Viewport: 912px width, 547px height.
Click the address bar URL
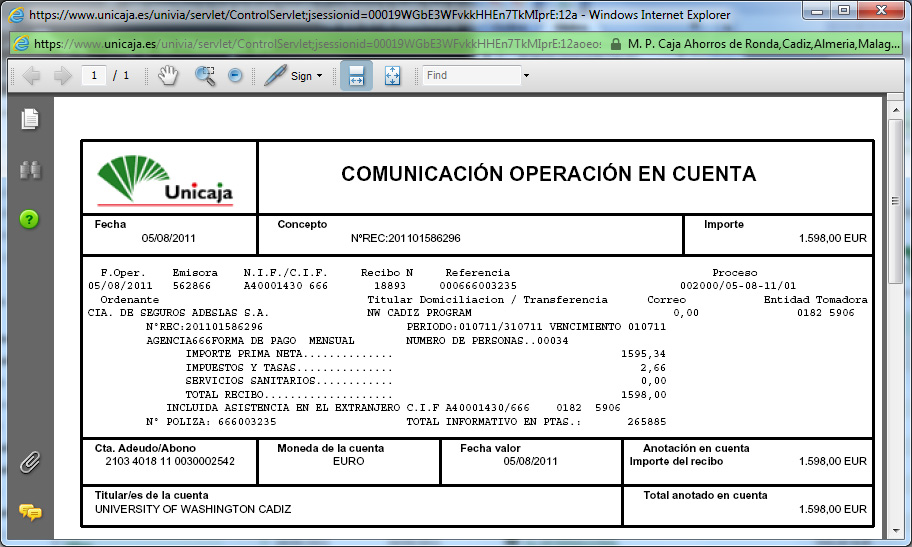[318, 44]
